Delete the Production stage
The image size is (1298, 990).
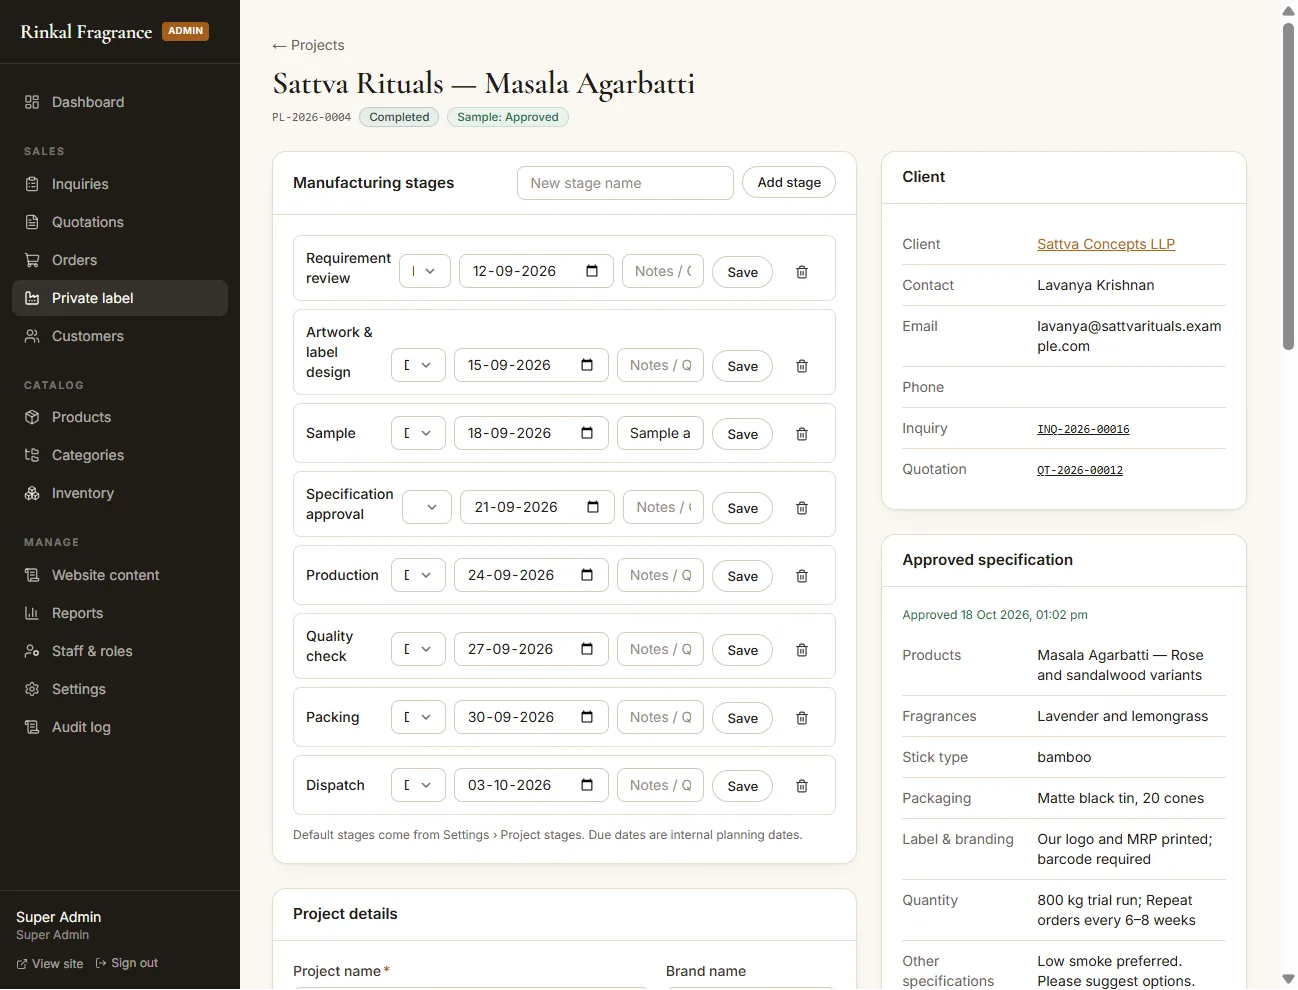point(802,576)
